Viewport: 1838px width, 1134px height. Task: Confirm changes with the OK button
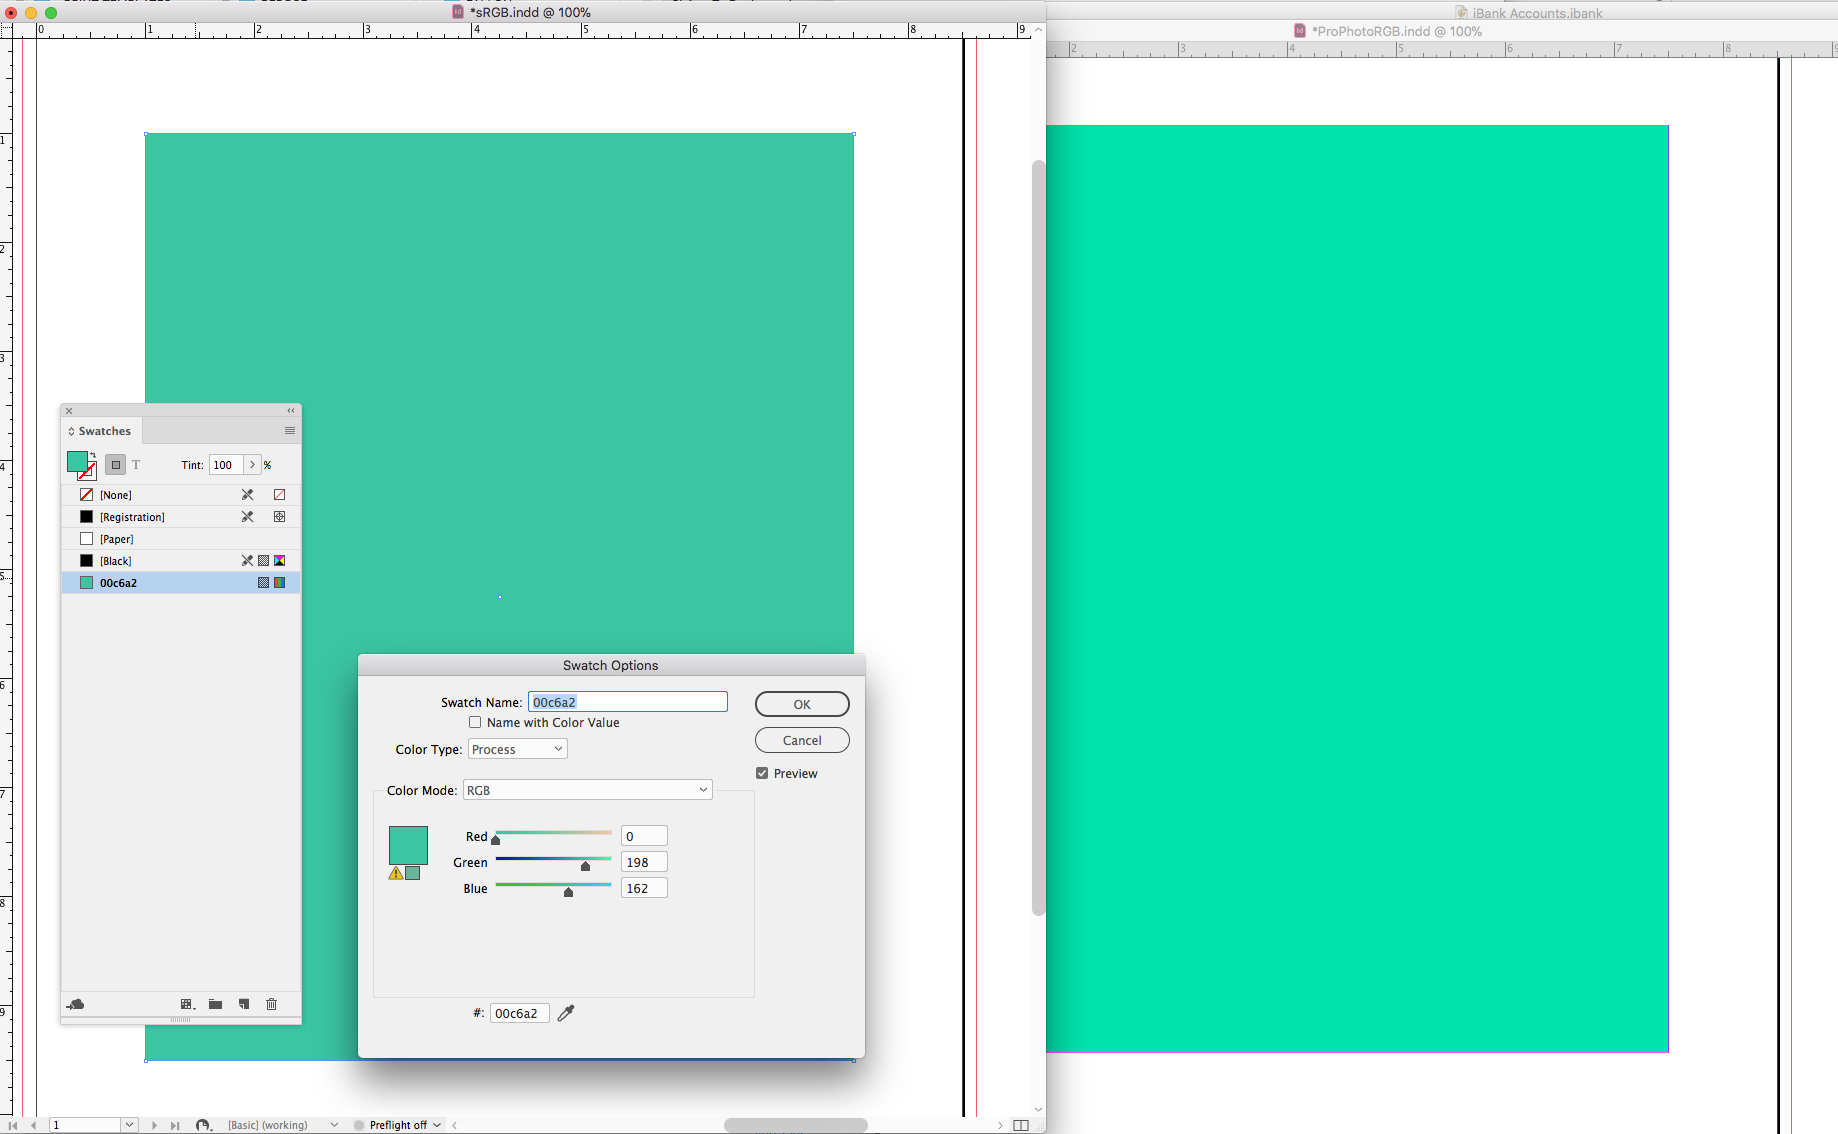tap(801, 703)
